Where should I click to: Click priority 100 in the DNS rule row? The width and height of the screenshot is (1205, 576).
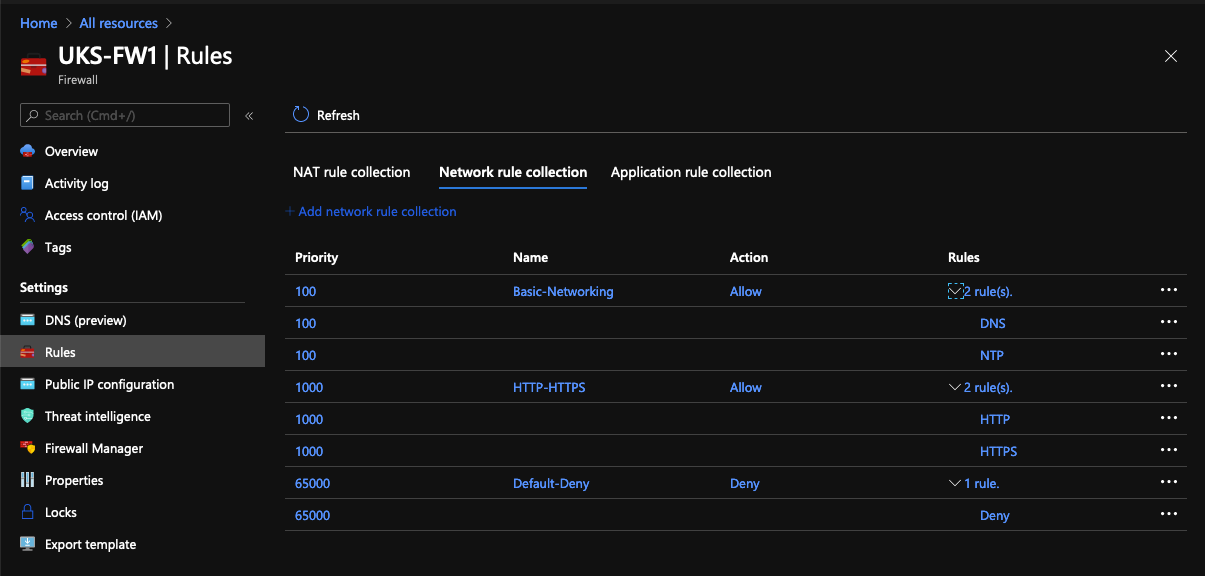306,323
